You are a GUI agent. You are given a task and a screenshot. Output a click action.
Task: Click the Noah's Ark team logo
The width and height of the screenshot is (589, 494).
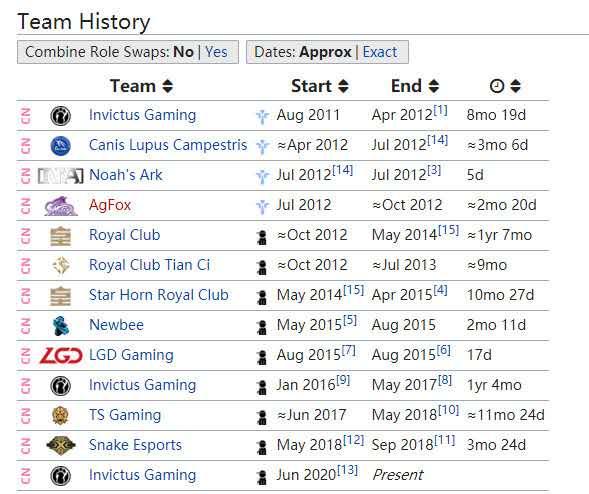(60, 175)
